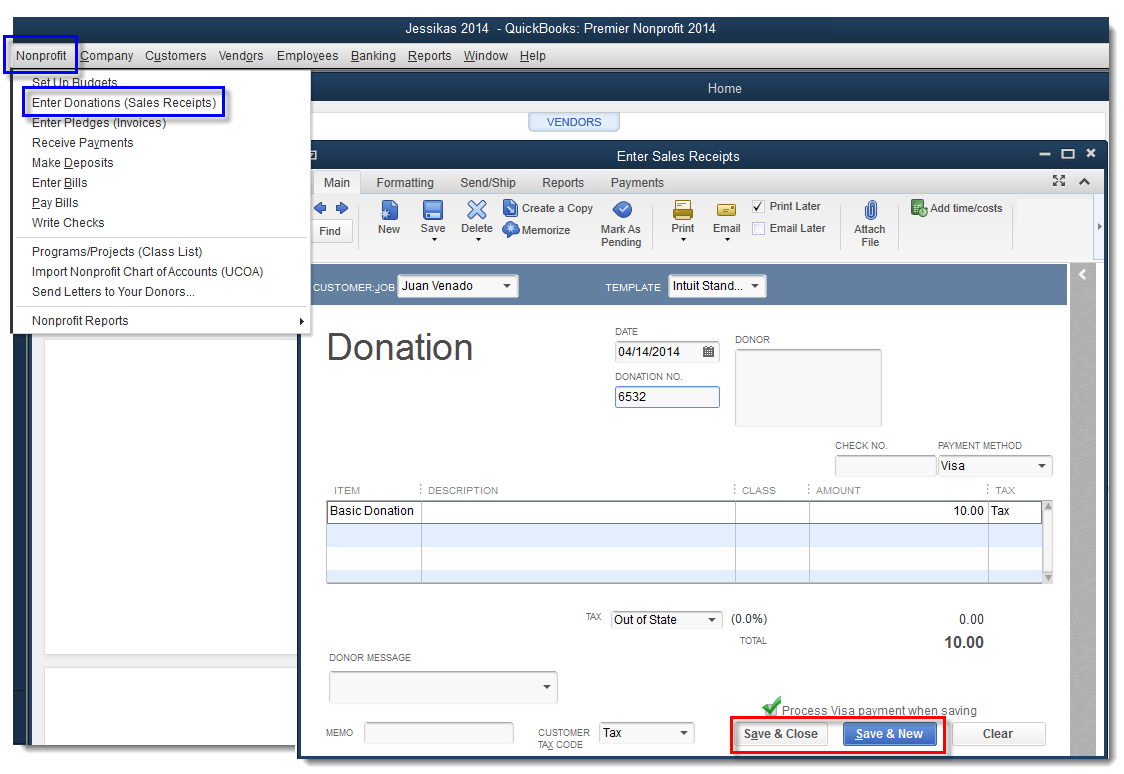
Task: Switch to the Formatting tab
Action: (405, 183)
